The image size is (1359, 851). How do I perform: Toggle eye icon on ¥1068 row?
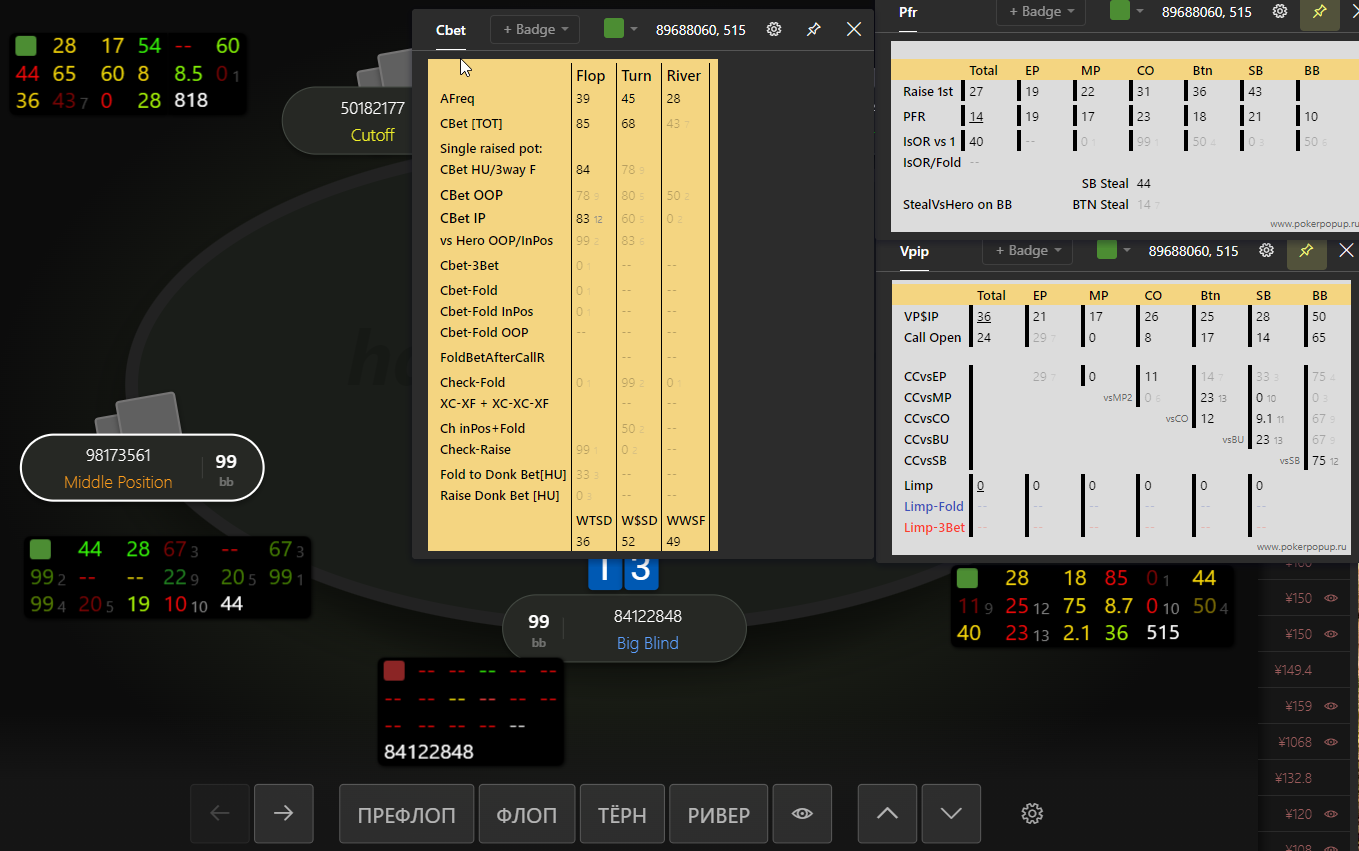[1330, 742]
